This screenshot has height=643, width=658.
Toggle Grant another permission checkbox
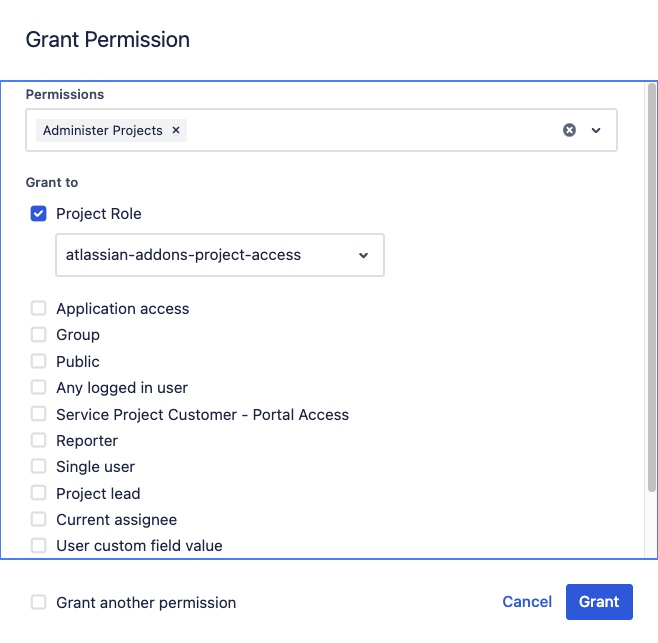[39, 603]
